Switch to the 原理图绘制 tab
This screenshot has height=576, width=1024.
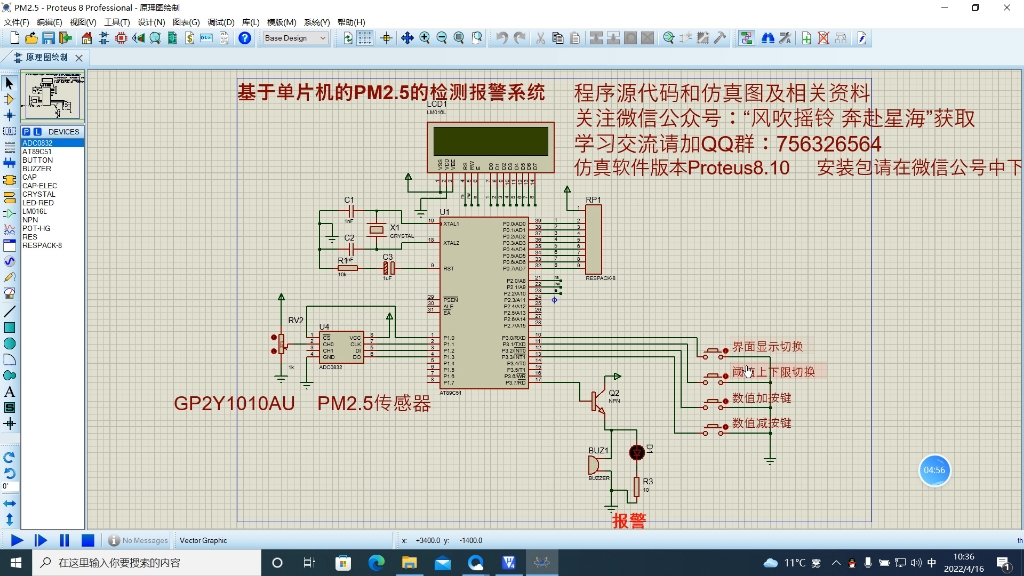45,57
